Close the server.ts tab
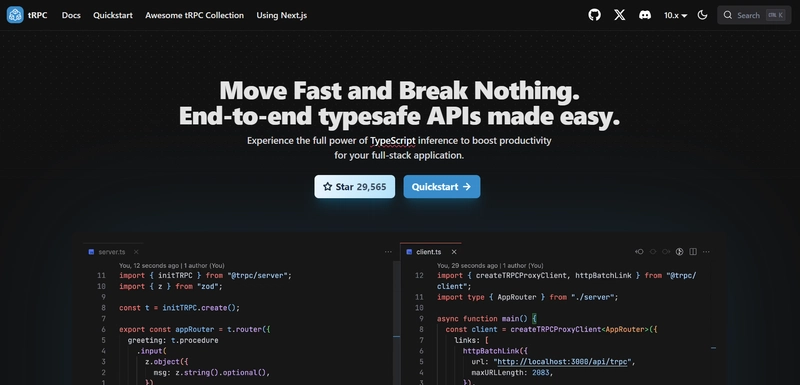 [136, 252]
